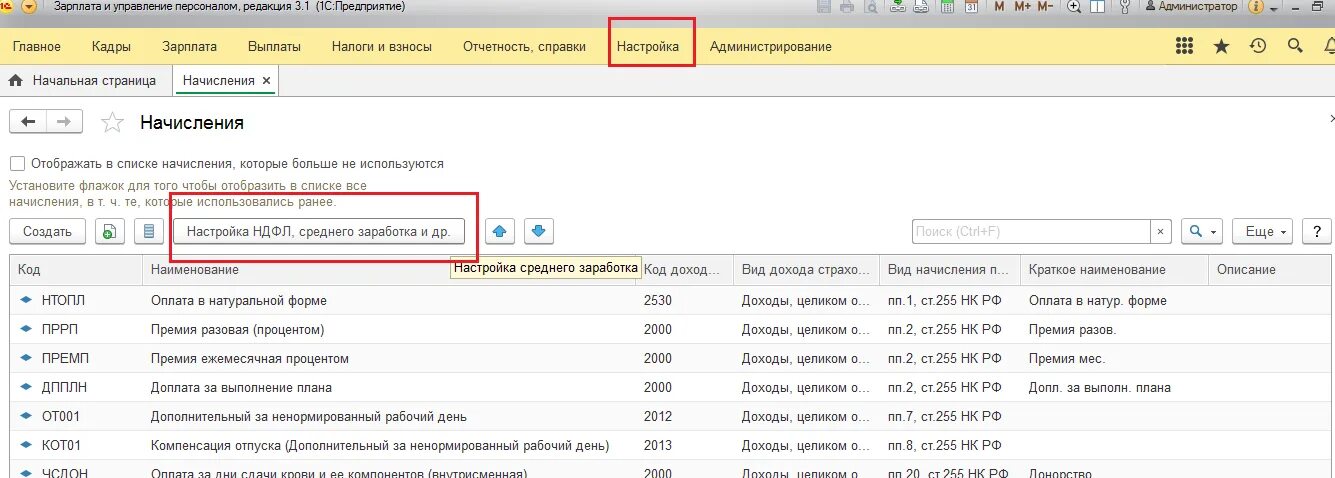
Task: Open the Налоги и взносы section
Action: coord(382,46)
